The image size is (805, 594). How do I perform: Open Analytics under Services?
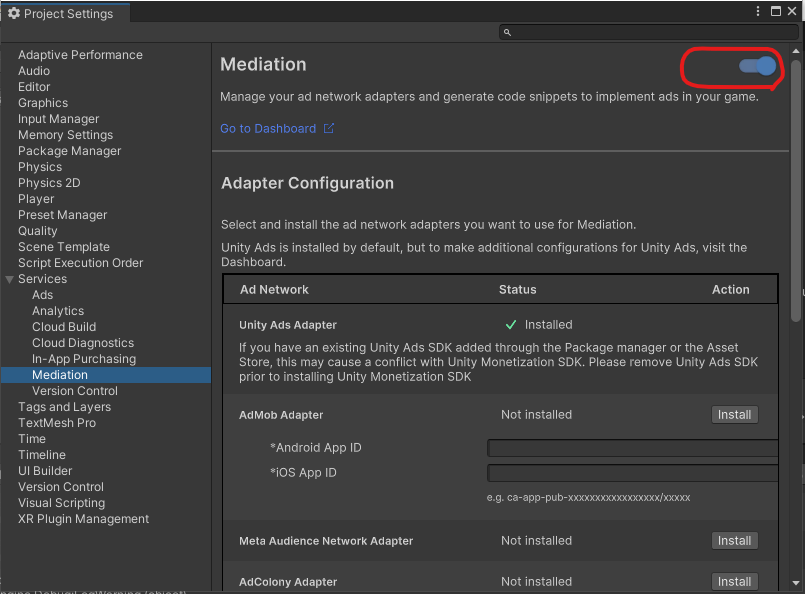(58, 311)
